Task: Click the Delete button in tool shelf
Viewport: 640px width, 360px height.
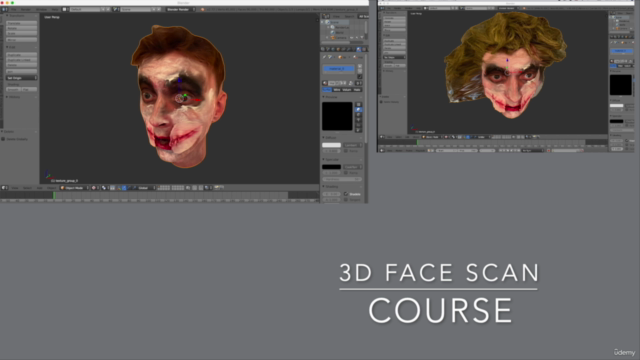Action: tap(22, 65)
